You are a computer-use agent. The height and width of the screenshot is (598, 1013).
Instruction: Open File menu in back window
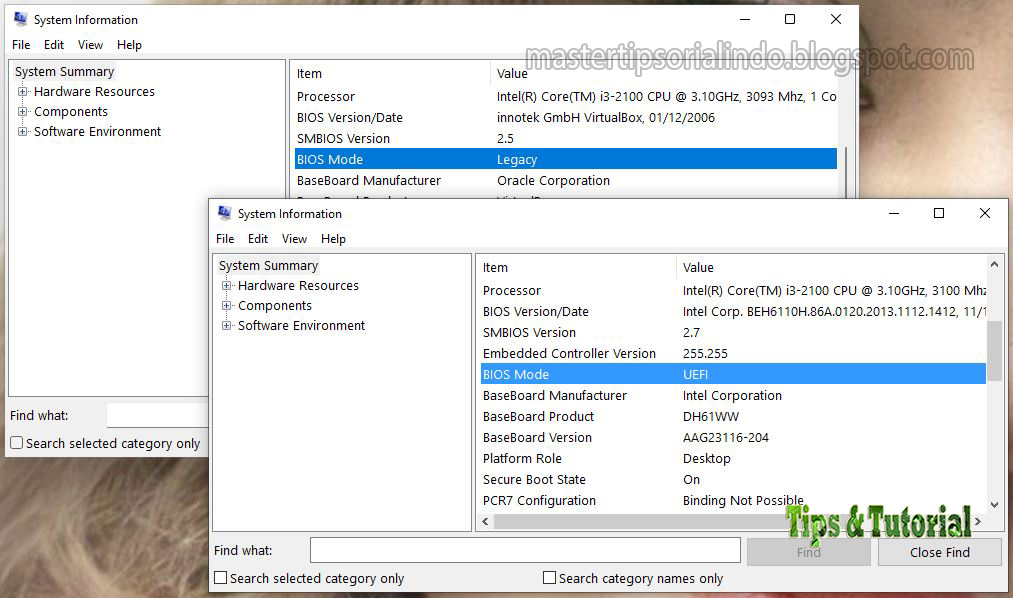click(x=21, y=45)
